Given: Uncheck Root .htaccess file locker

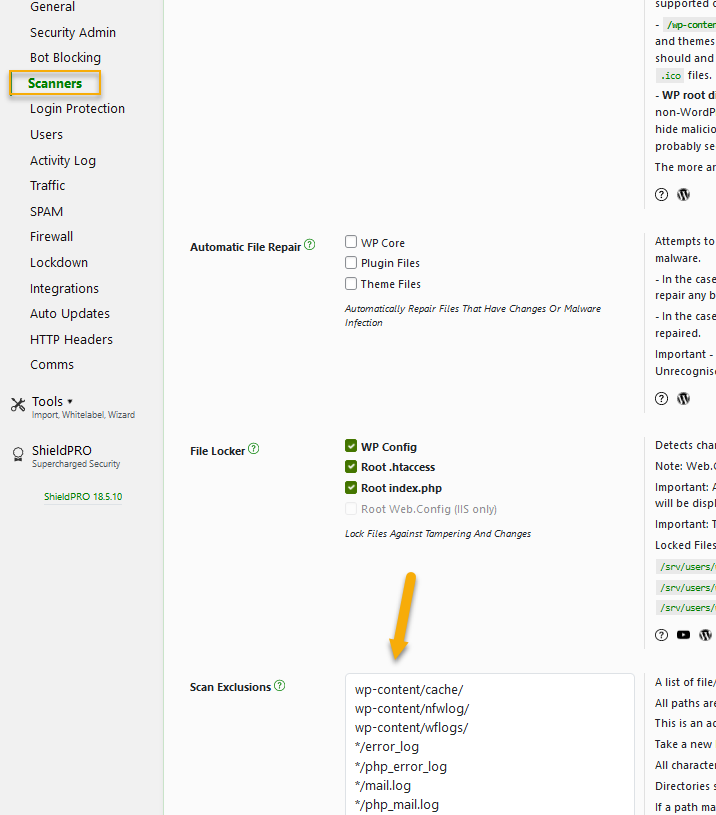Looking at the screenshot, I should (351, 466).
